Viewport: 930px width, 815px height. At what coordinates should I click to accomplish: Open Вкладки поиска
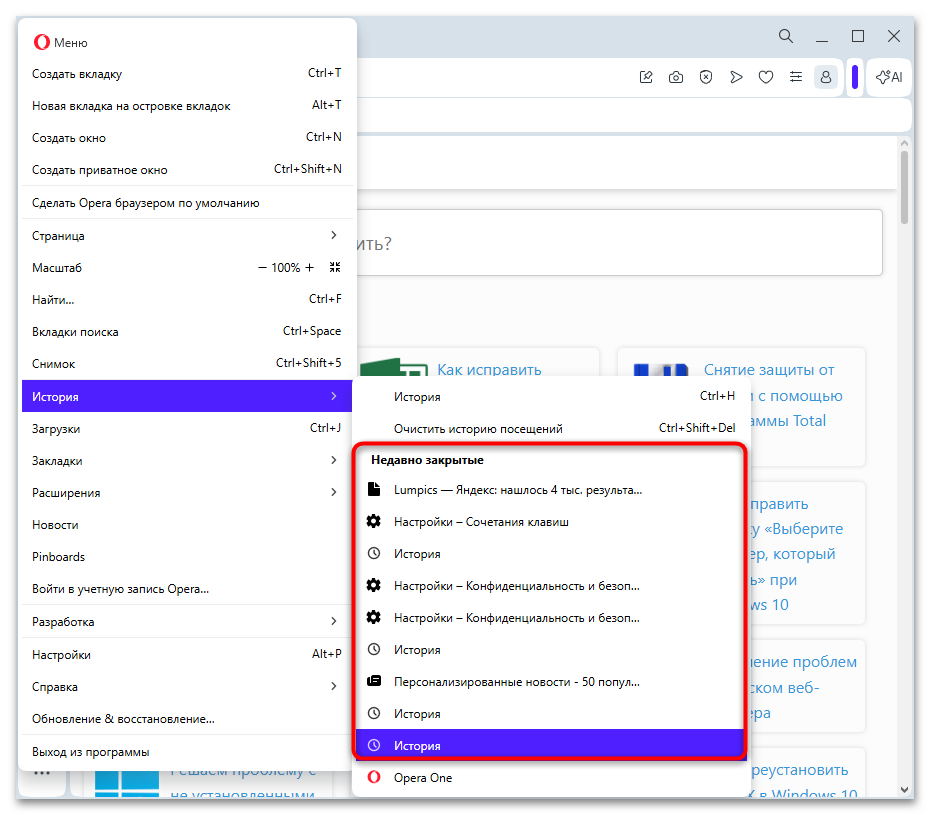[187, 332]
